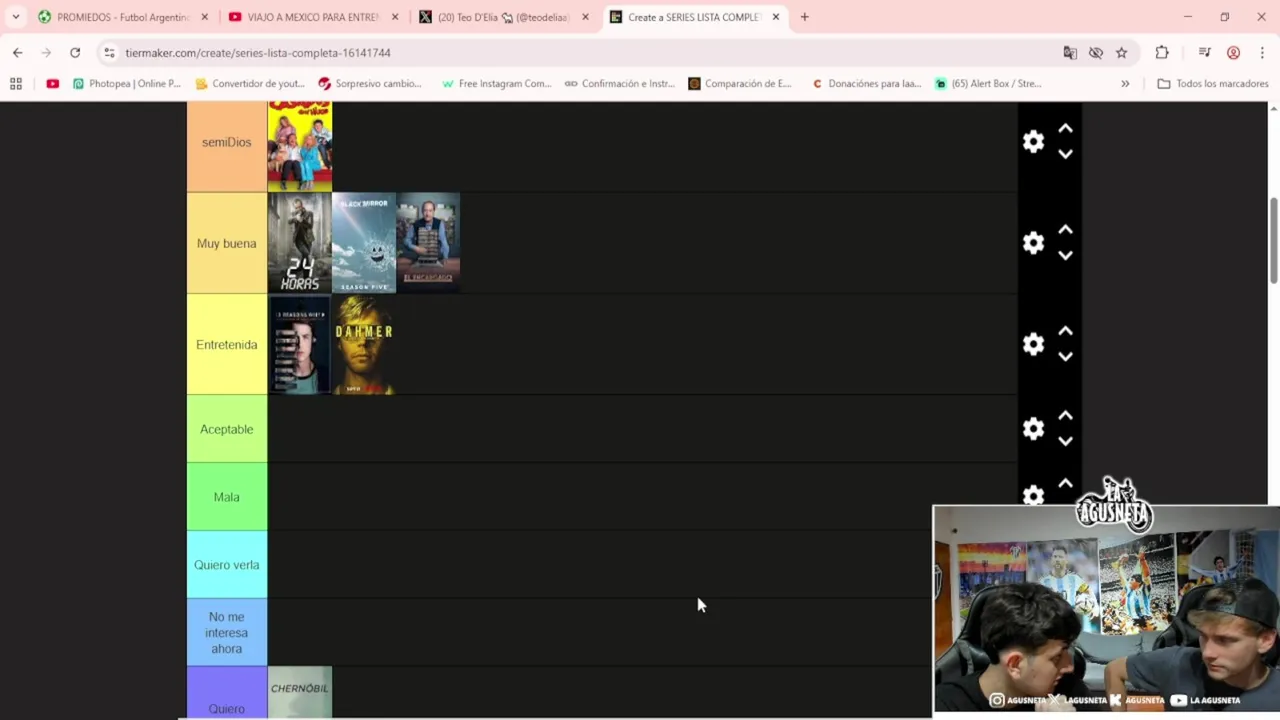Select the Black Mirror Season Five poster
1280x720 pixels.
click(x=363, y=243)
